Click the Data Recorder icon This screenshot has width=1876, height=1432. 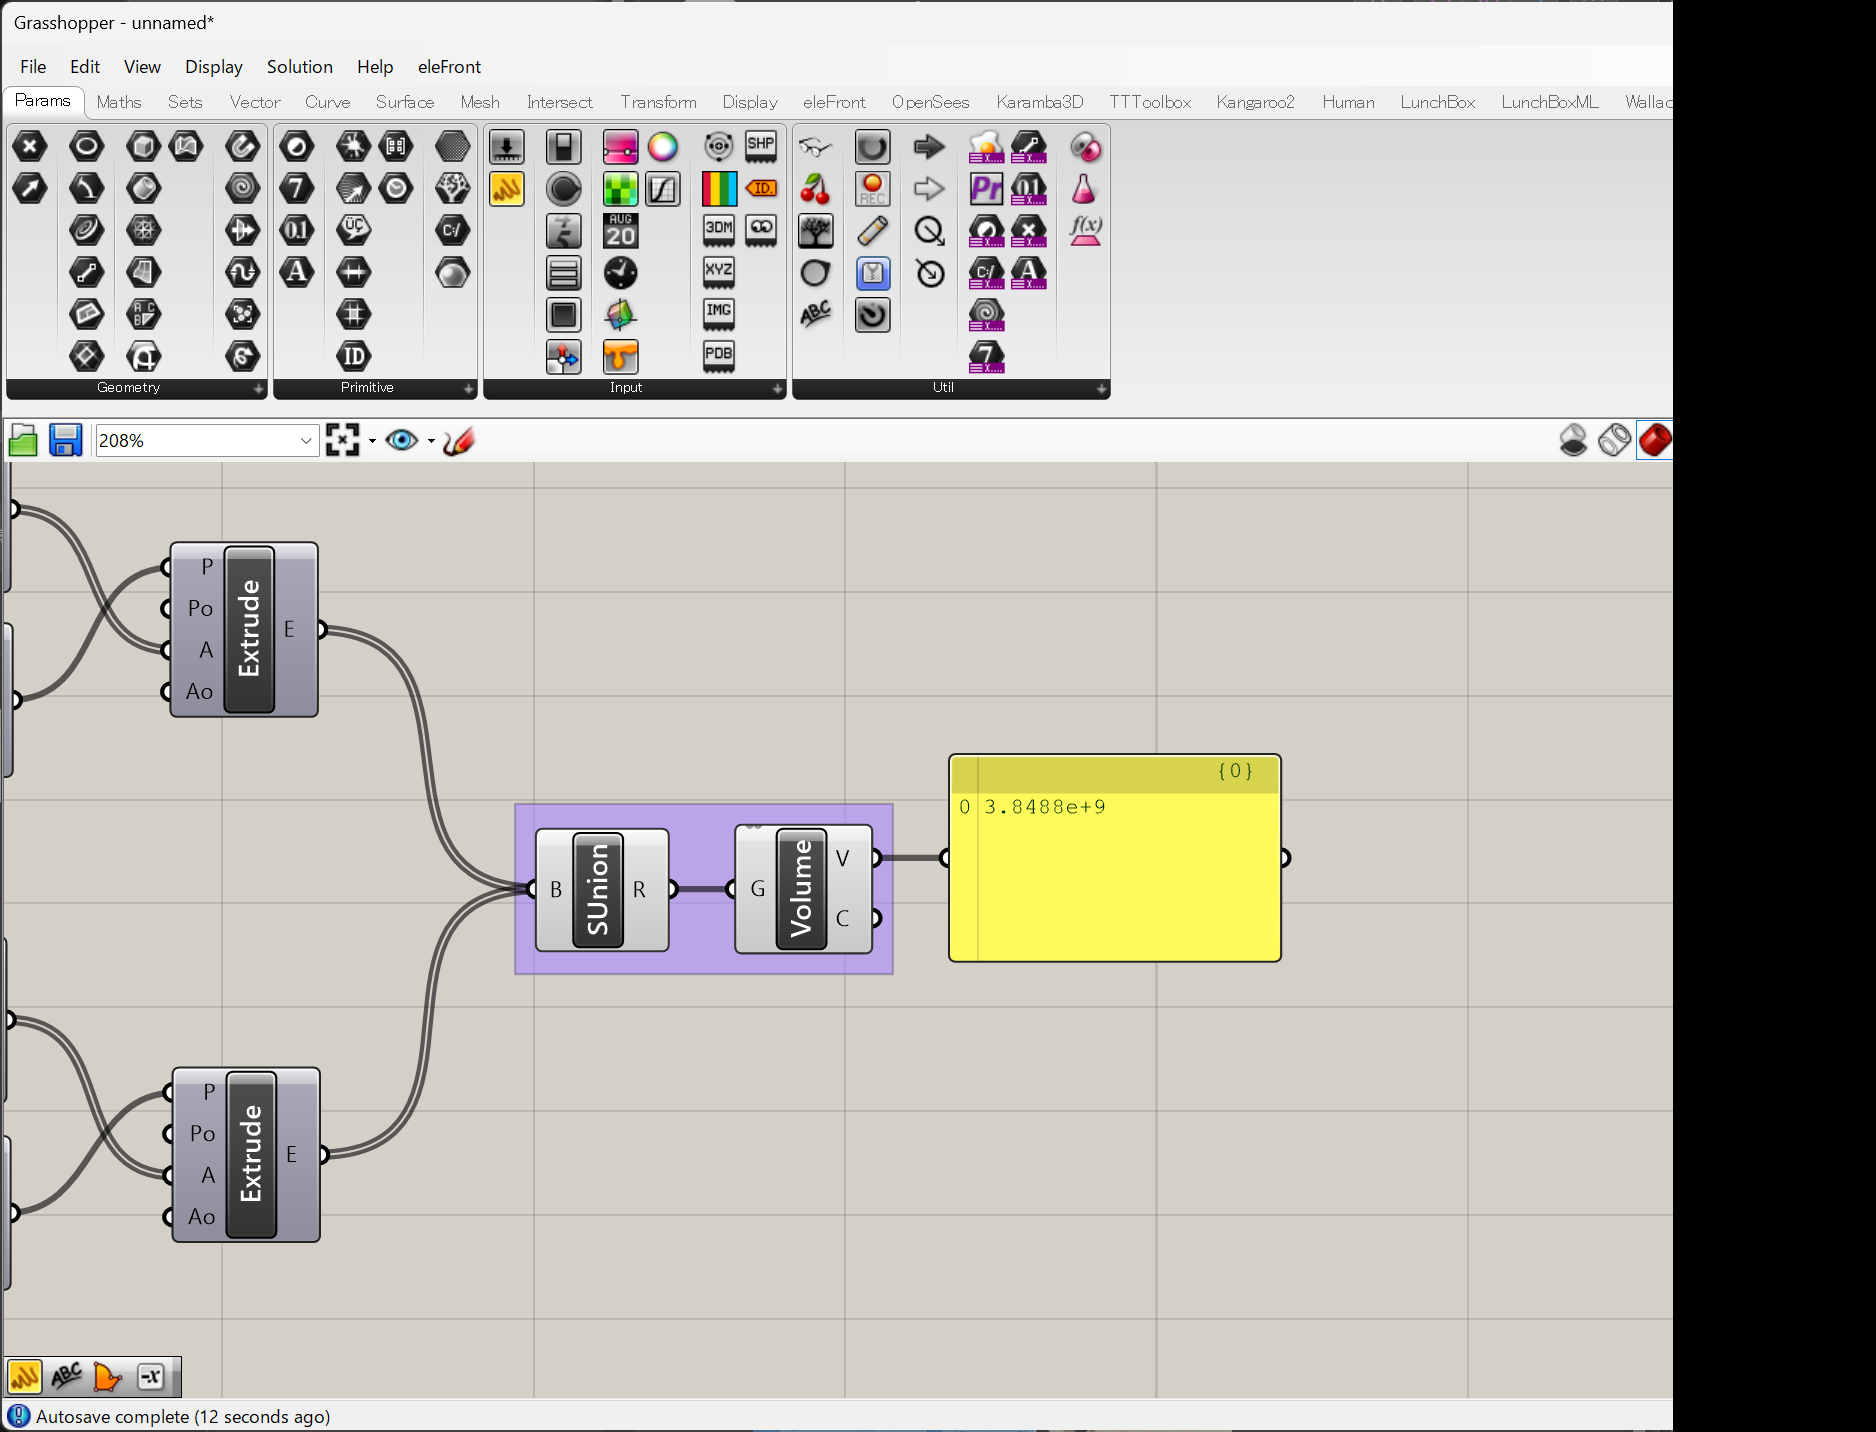click(x=872, y=189)
